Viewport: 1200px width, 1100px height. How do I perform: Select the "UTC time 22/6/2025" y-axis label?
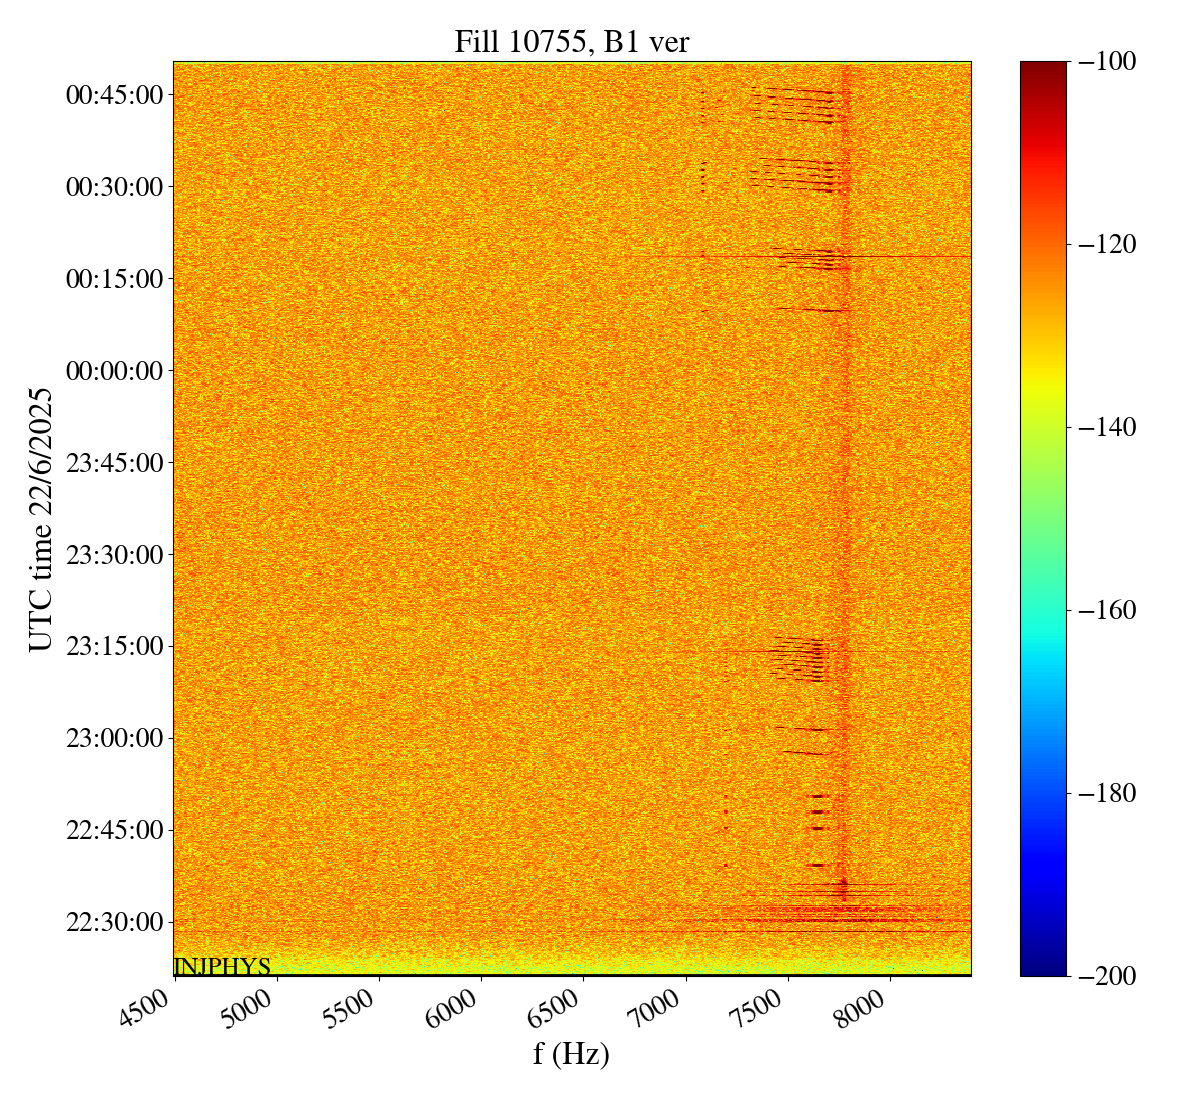point(41,520)
